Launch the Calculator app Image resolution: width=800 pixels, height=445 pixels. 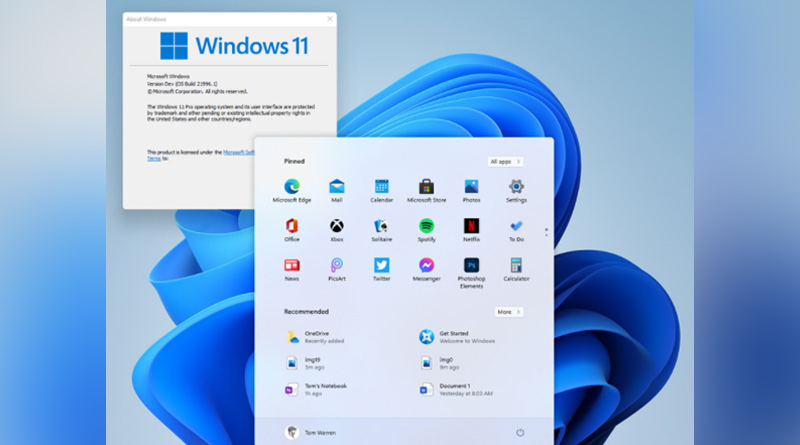516,269
